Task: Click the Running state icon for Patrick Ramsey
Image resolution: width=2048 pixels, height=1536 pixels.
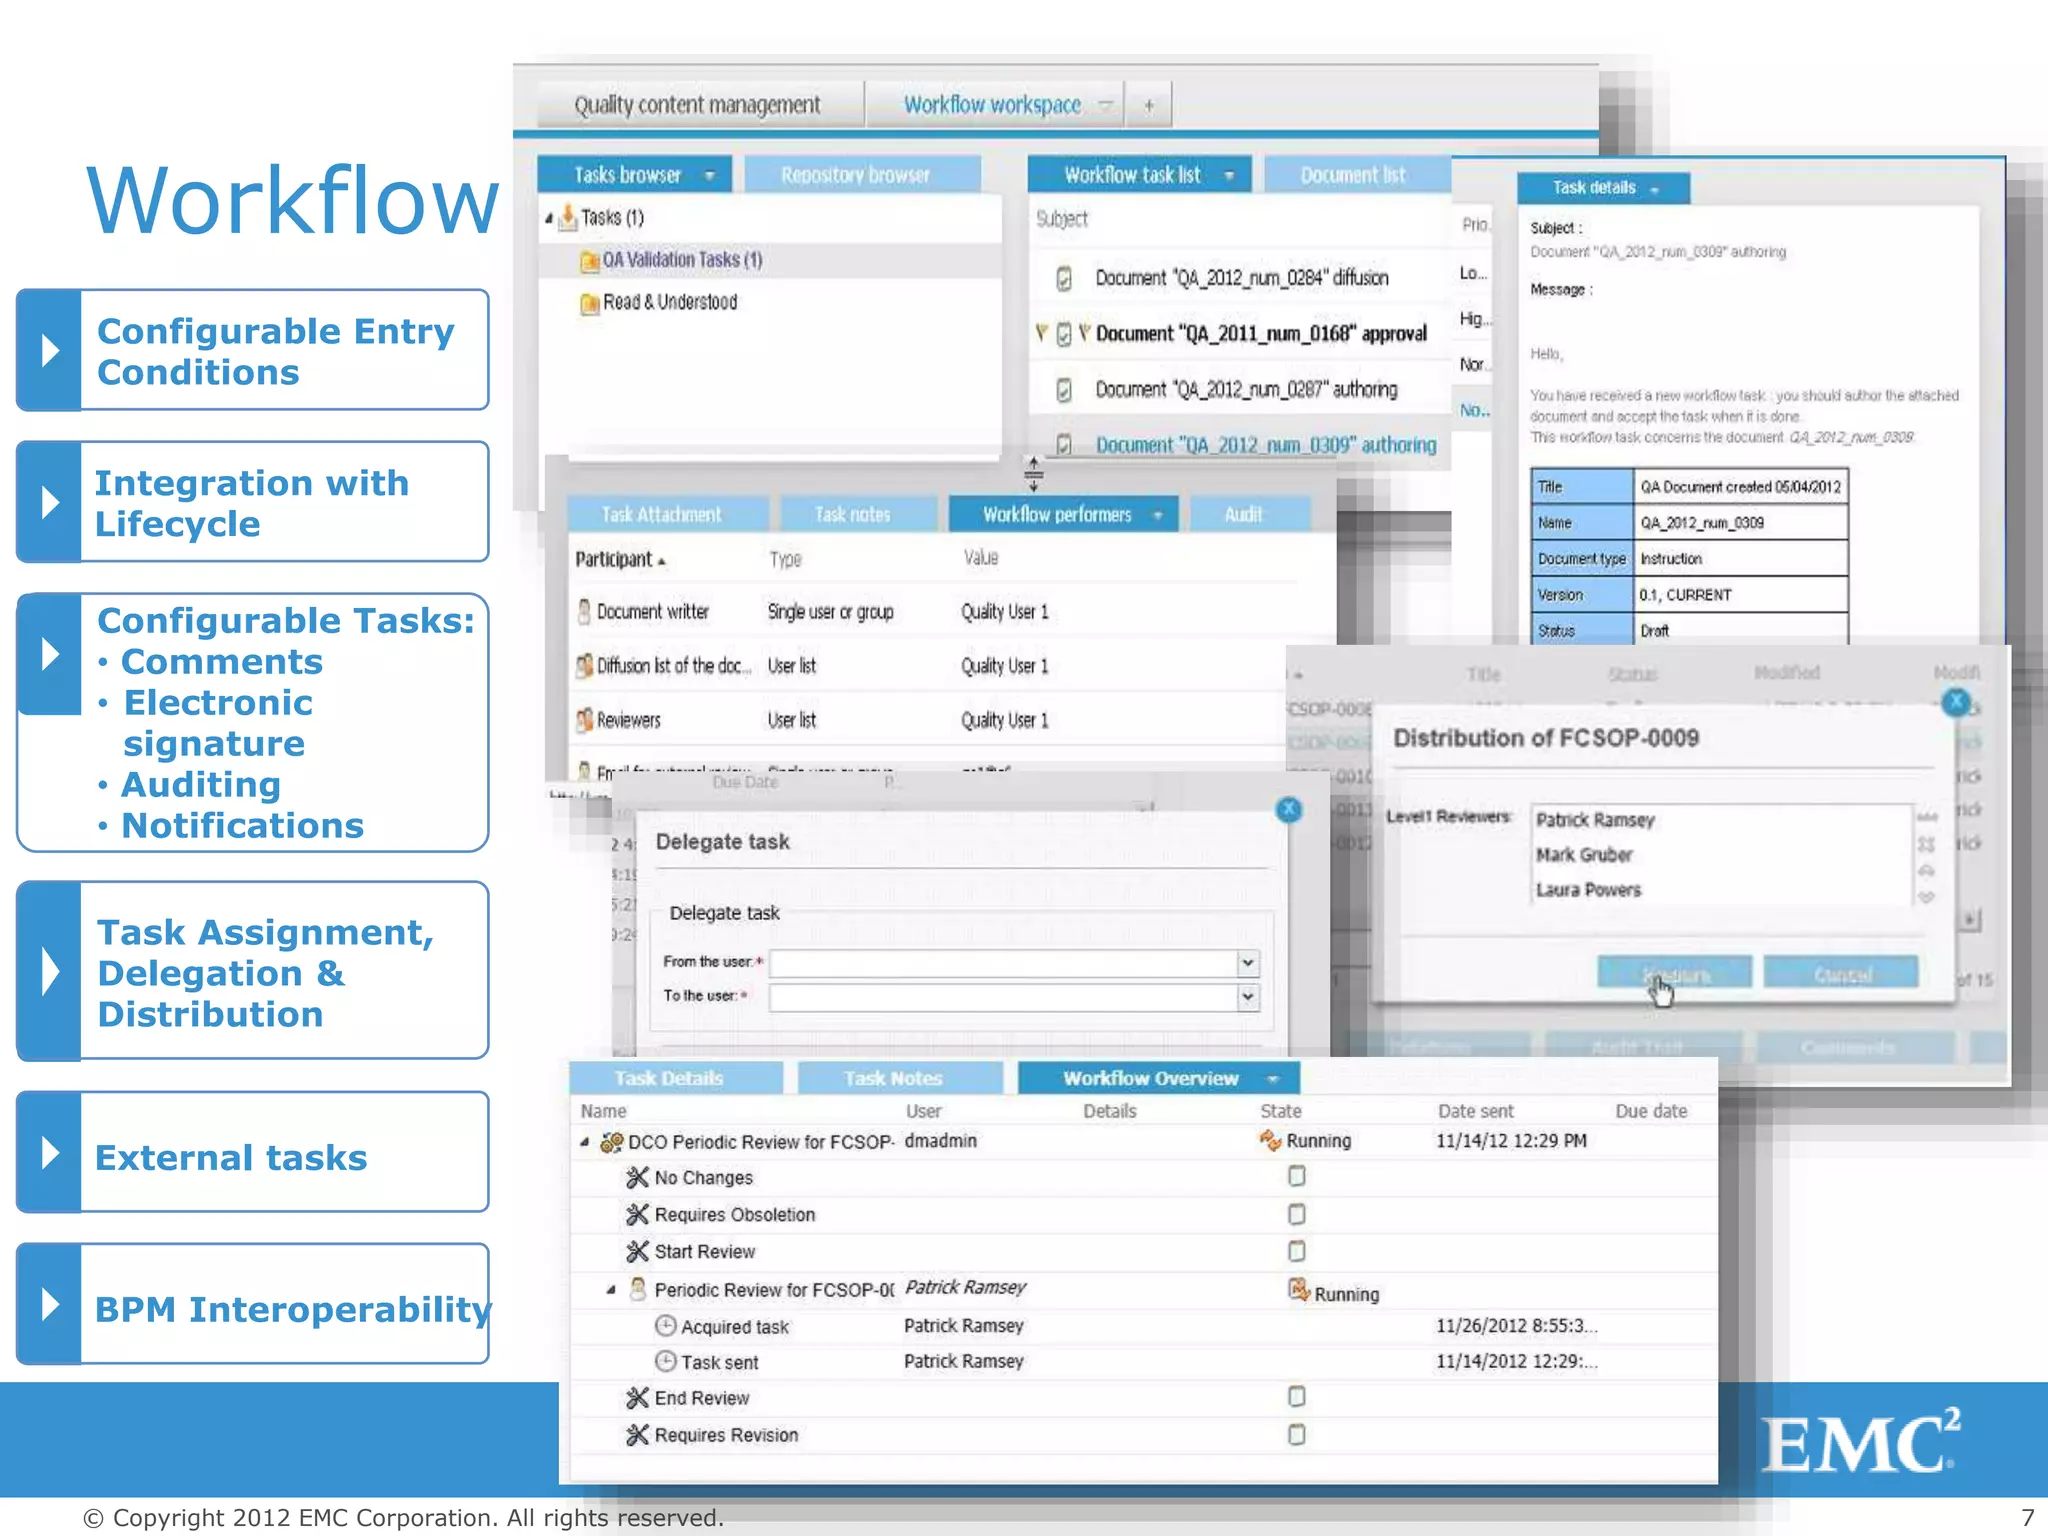Action: pyautogui.click(x=1298, y=1291)
